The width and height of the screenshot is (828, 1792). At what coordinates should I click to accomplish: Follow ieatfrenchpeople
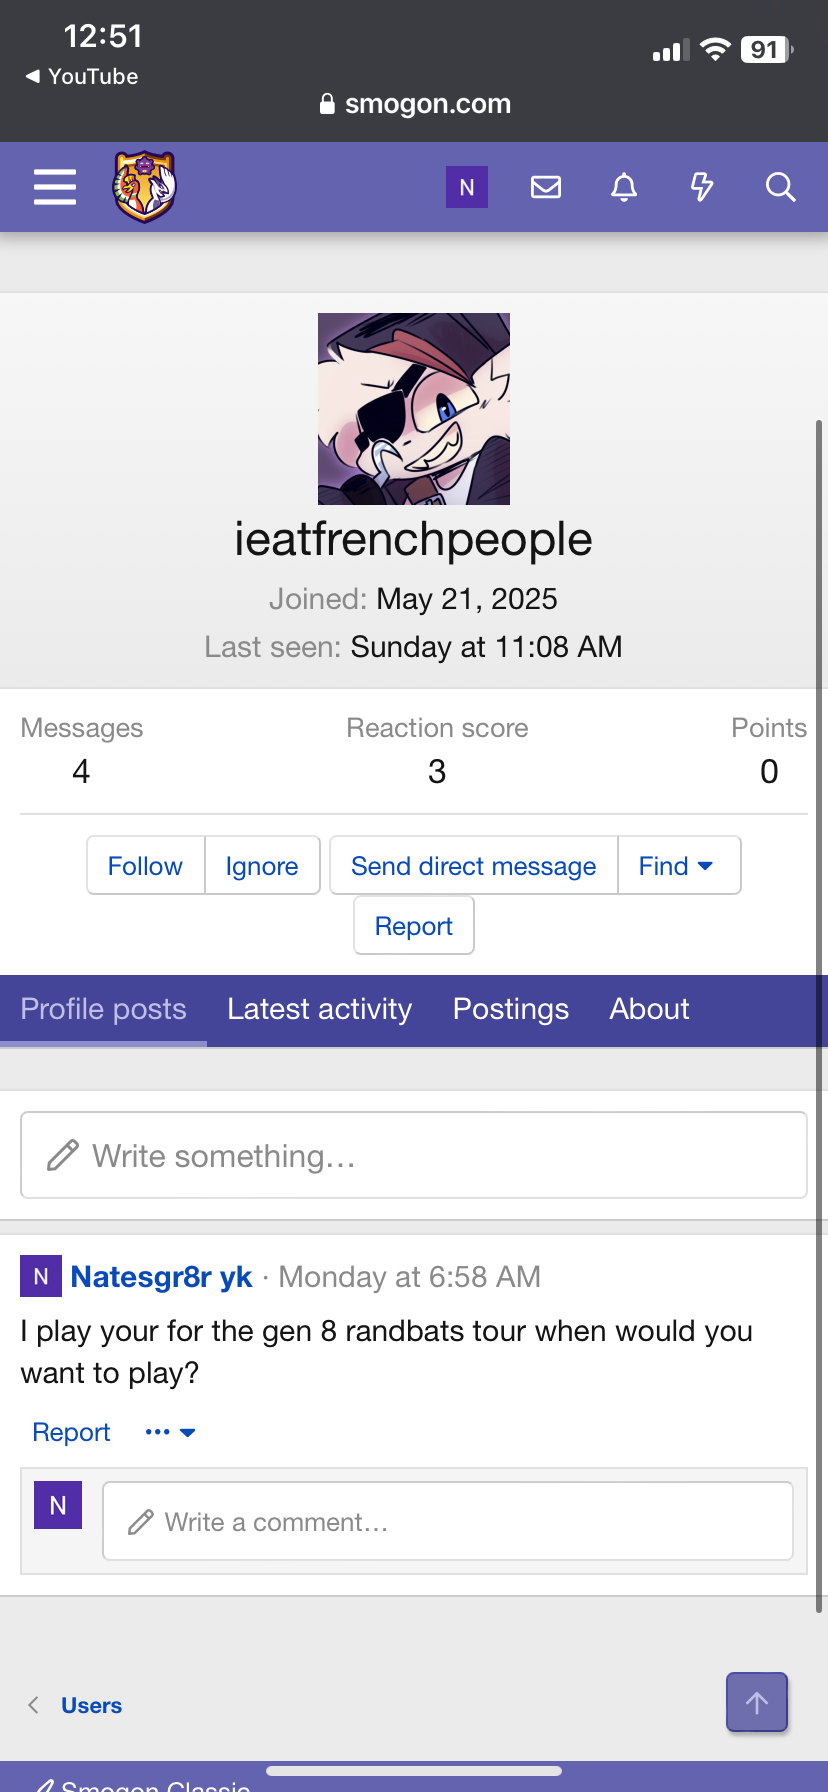[x=146, y=865]
